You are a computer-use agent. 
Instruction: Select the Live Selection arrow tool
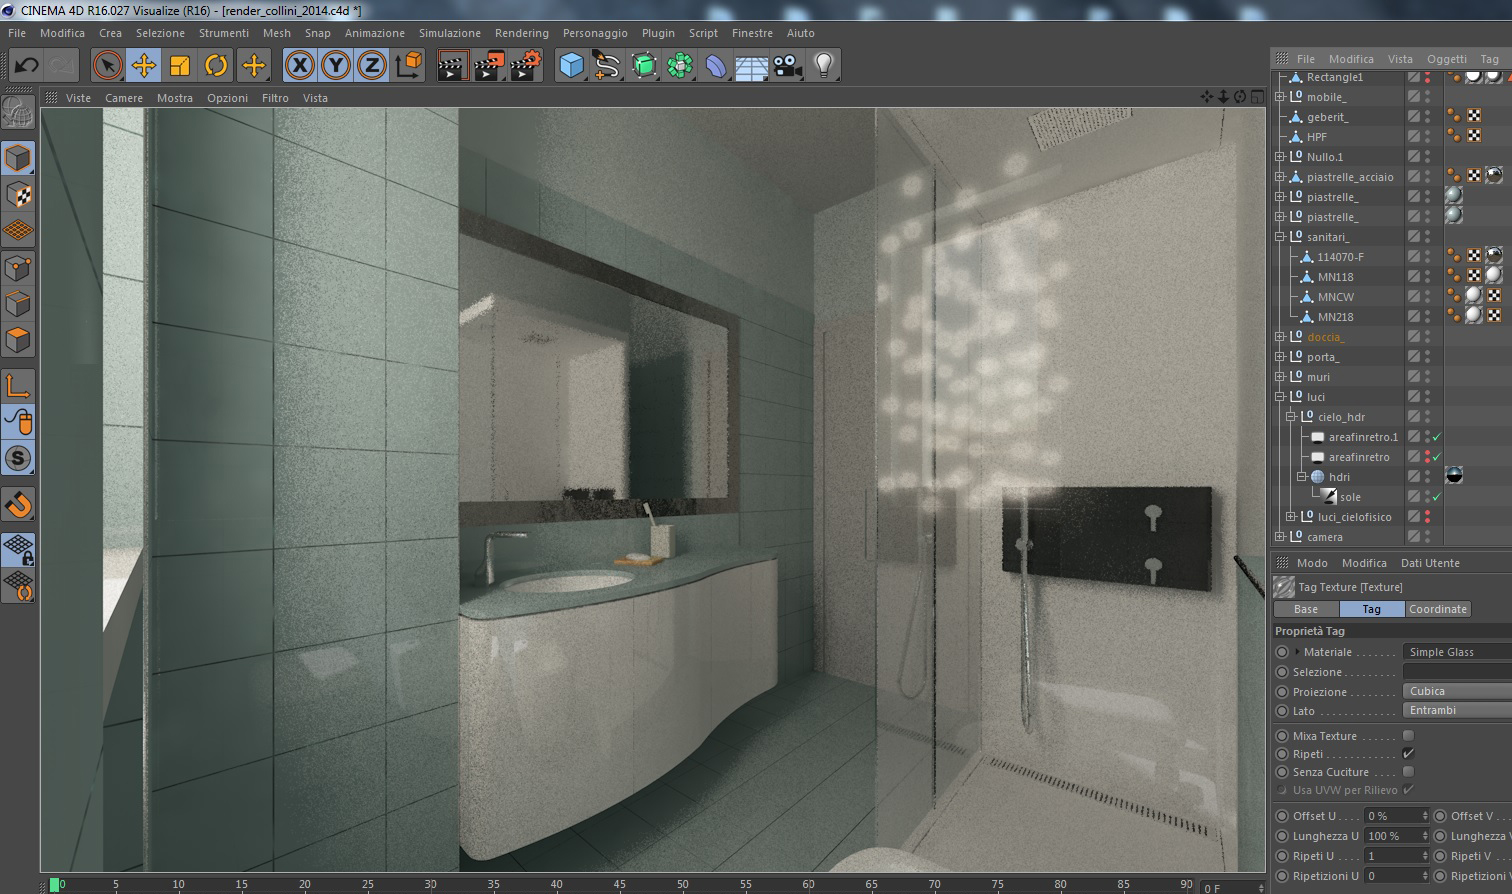pyautogui.click(x=107, y=66)
